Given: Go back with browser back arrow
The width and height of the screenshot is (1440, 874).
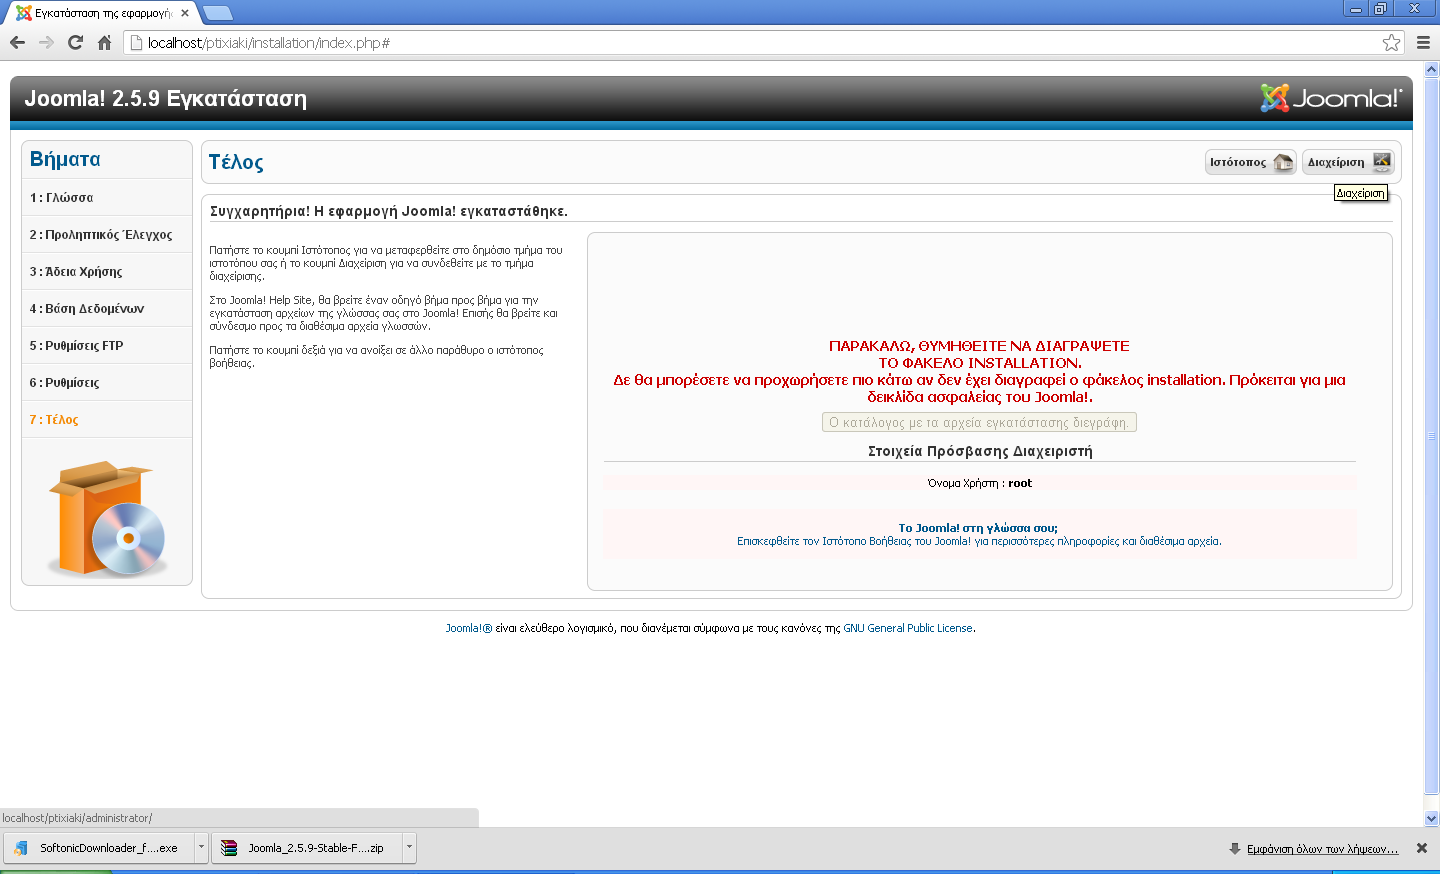Looking at the screenshot, I should point(17,42).
